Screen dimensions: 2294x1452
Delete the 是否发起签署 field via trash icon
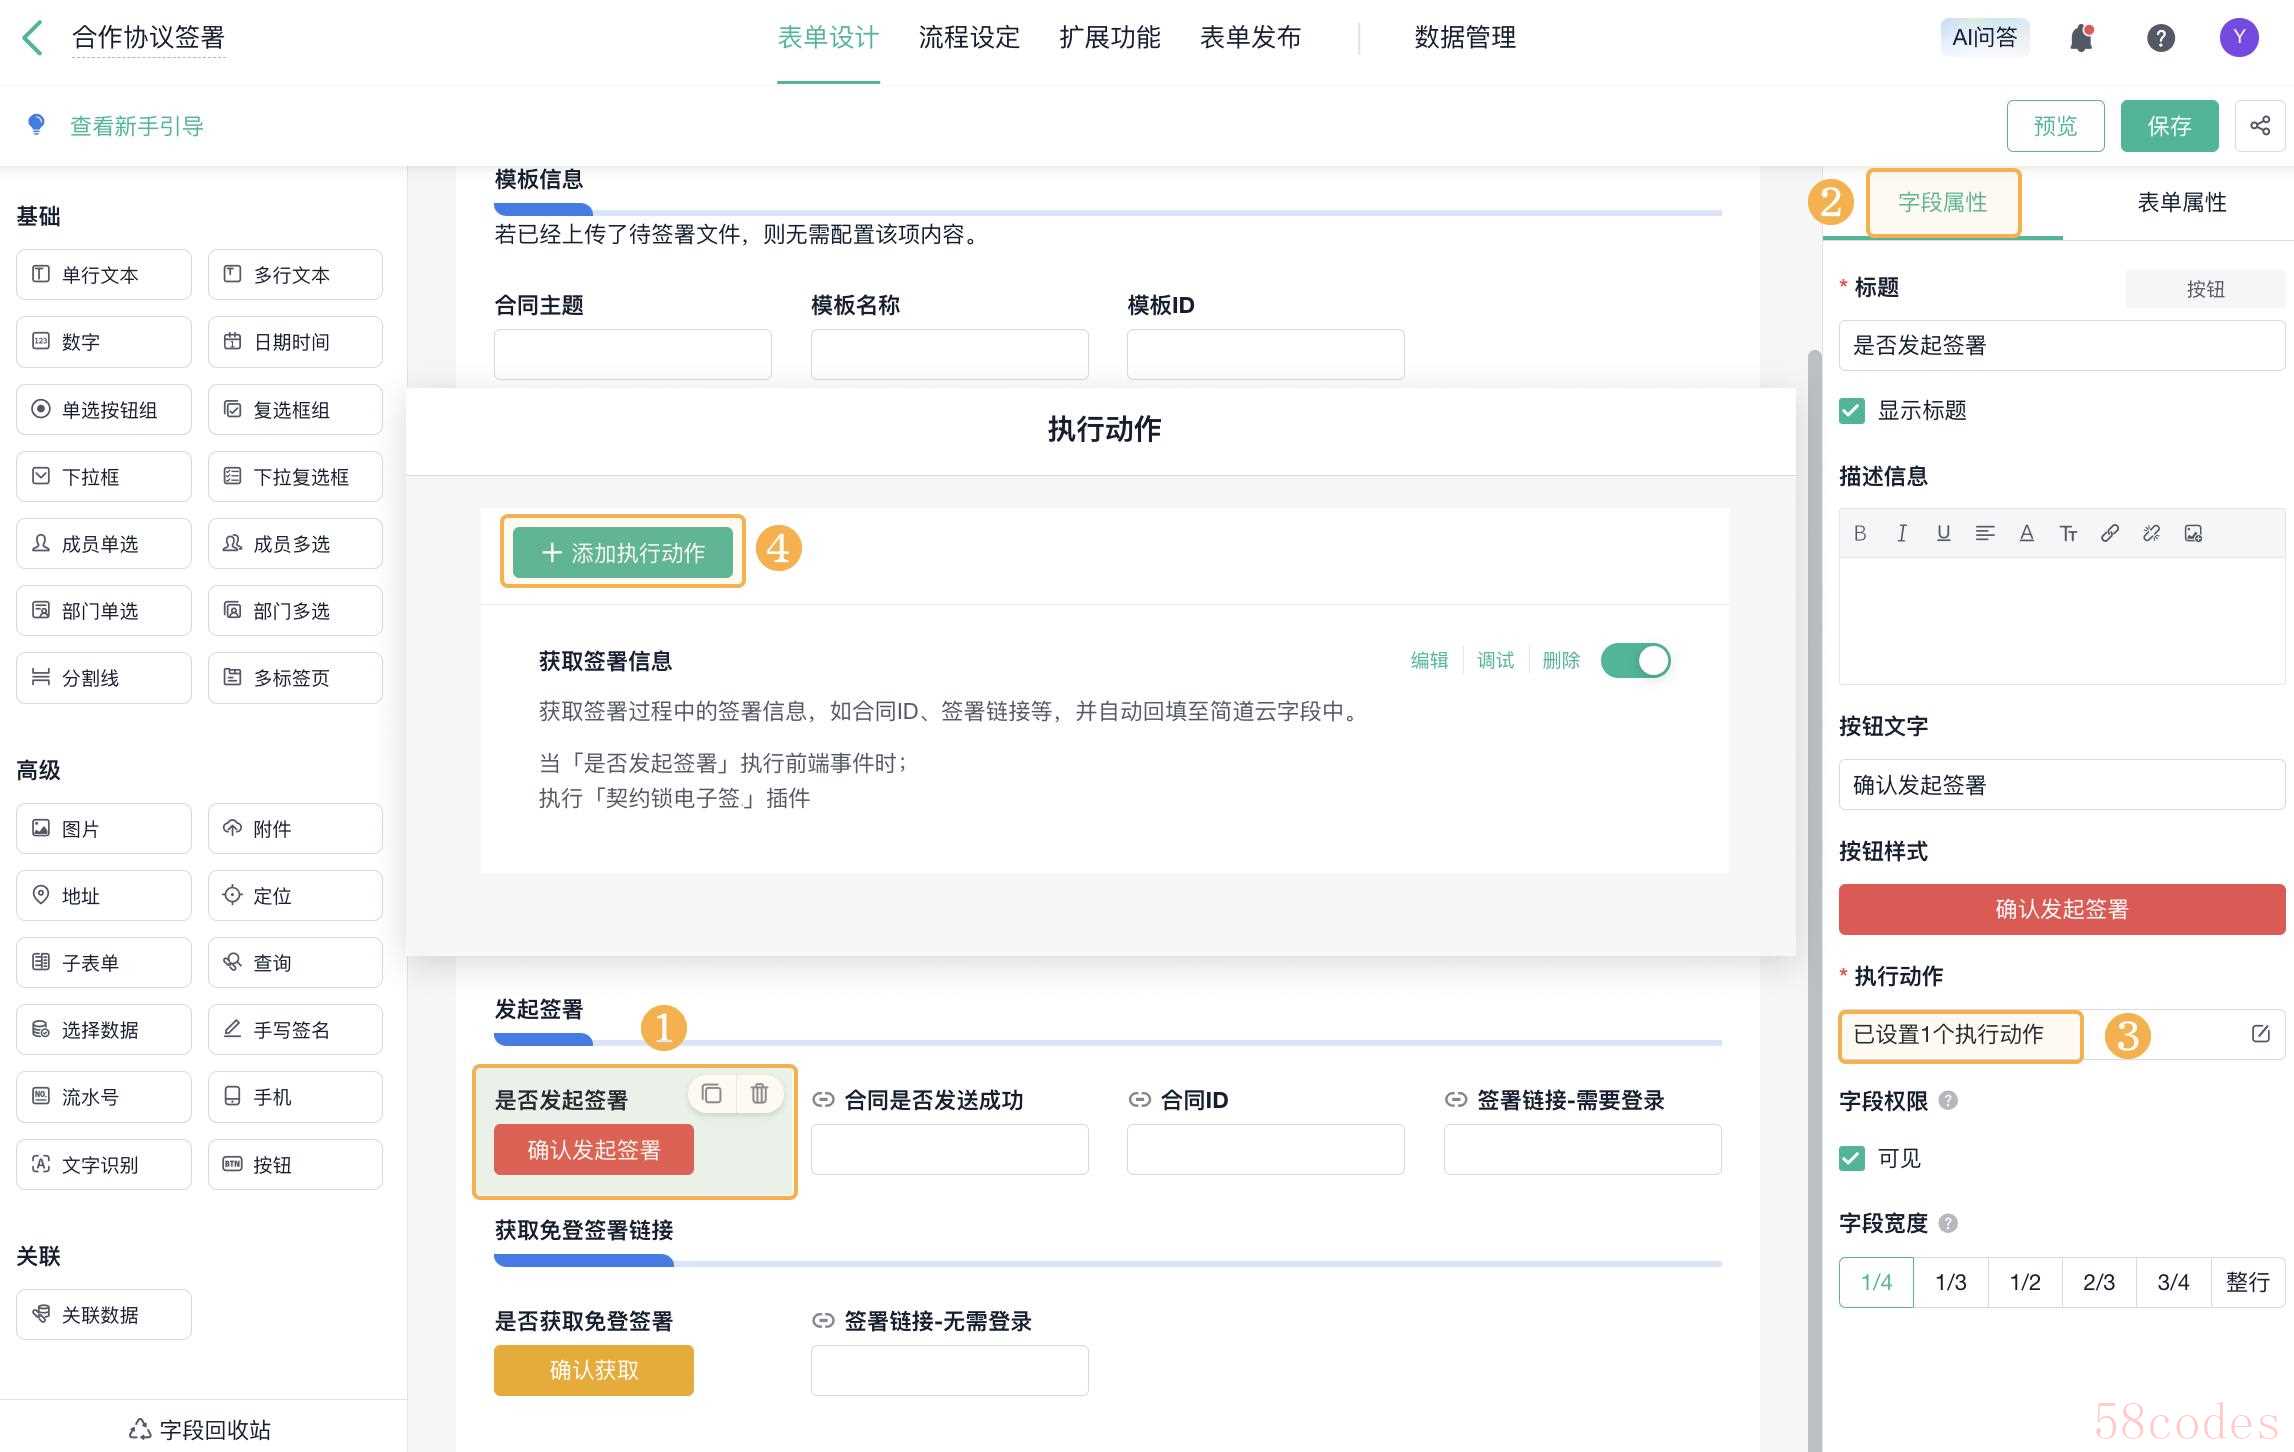[x=759, y=1094]
